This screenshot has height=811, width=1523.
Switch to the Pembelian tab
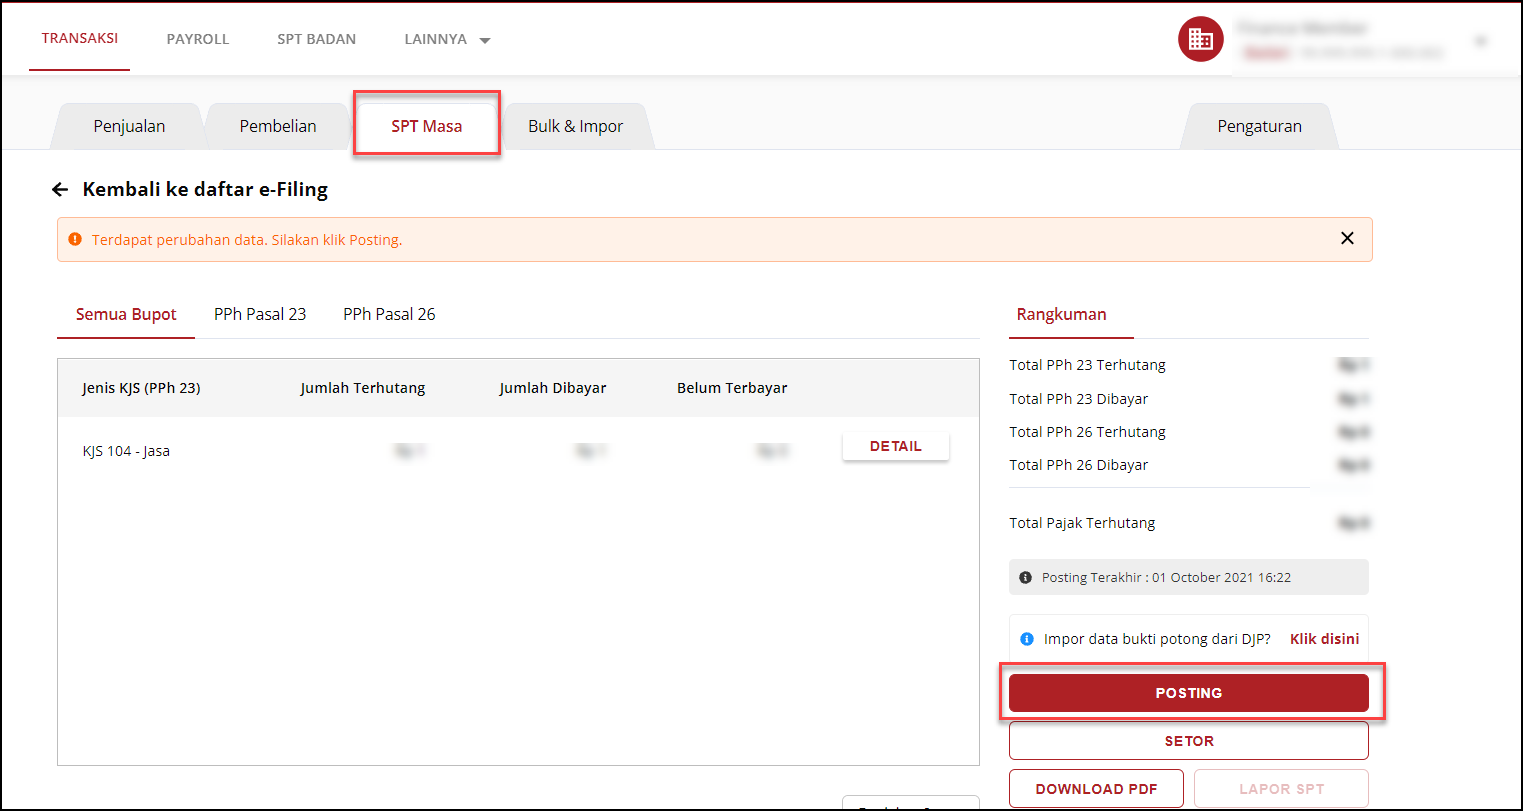[278, 127]
